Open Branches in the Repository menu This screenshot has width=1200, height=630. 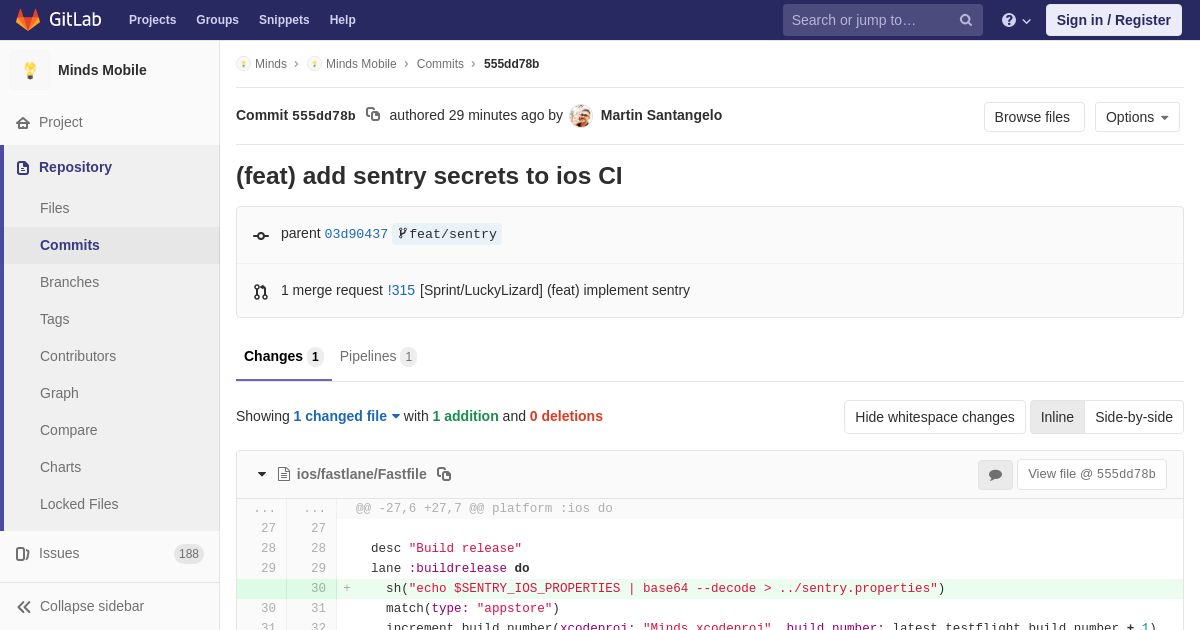[69, 282]
